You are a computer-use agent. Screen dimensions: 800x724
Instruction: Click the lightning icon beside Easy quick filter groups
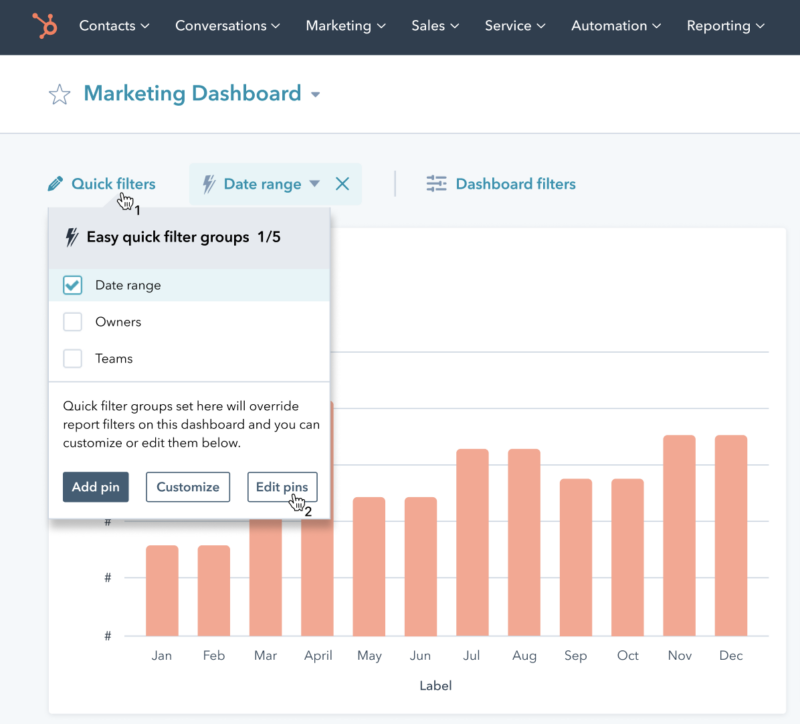pyautogui.click(x=72, y=237)
